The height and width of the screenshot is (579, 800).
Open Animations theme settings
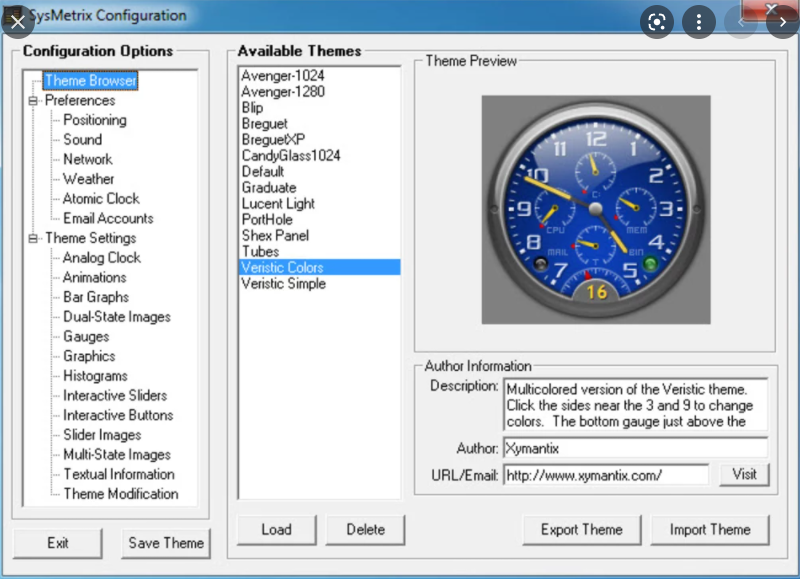[95, 278]
